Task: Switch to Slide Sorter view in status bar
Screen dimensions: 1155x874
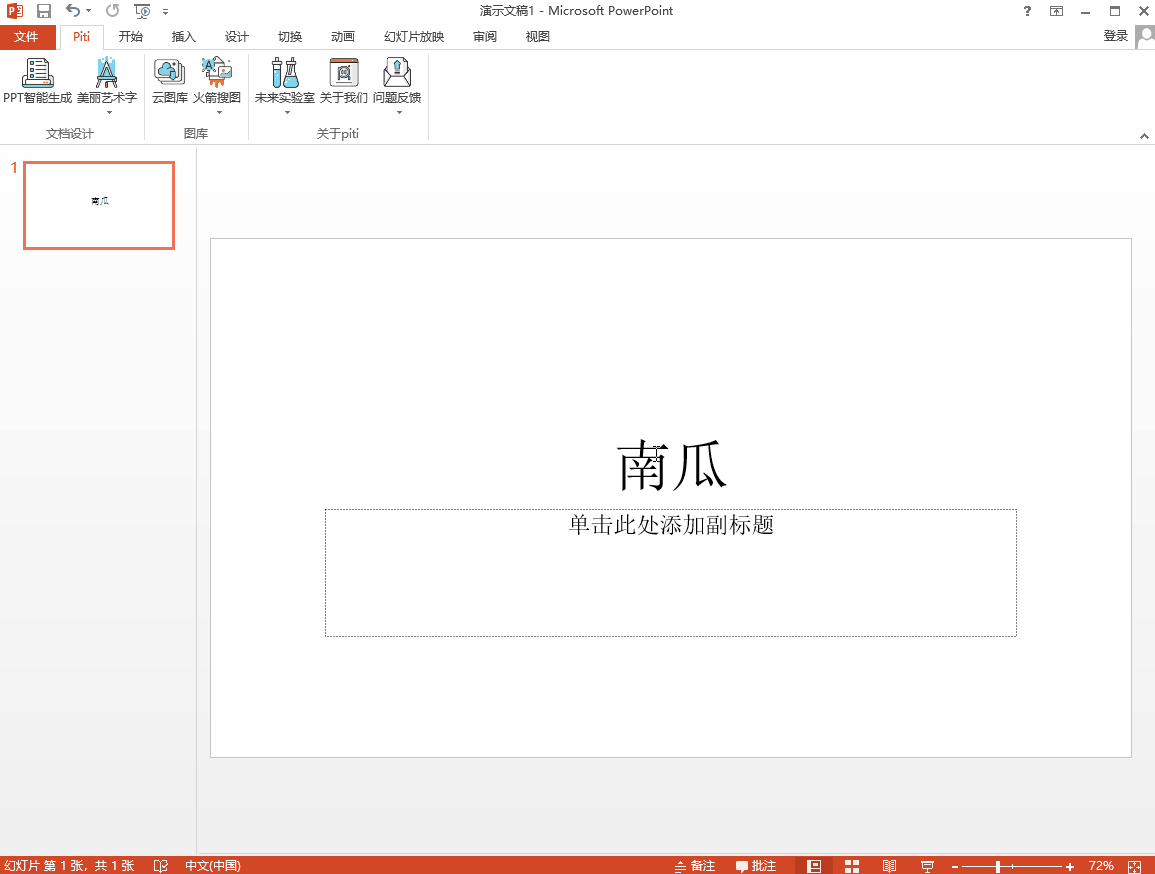Action: (x=852, y=865)
